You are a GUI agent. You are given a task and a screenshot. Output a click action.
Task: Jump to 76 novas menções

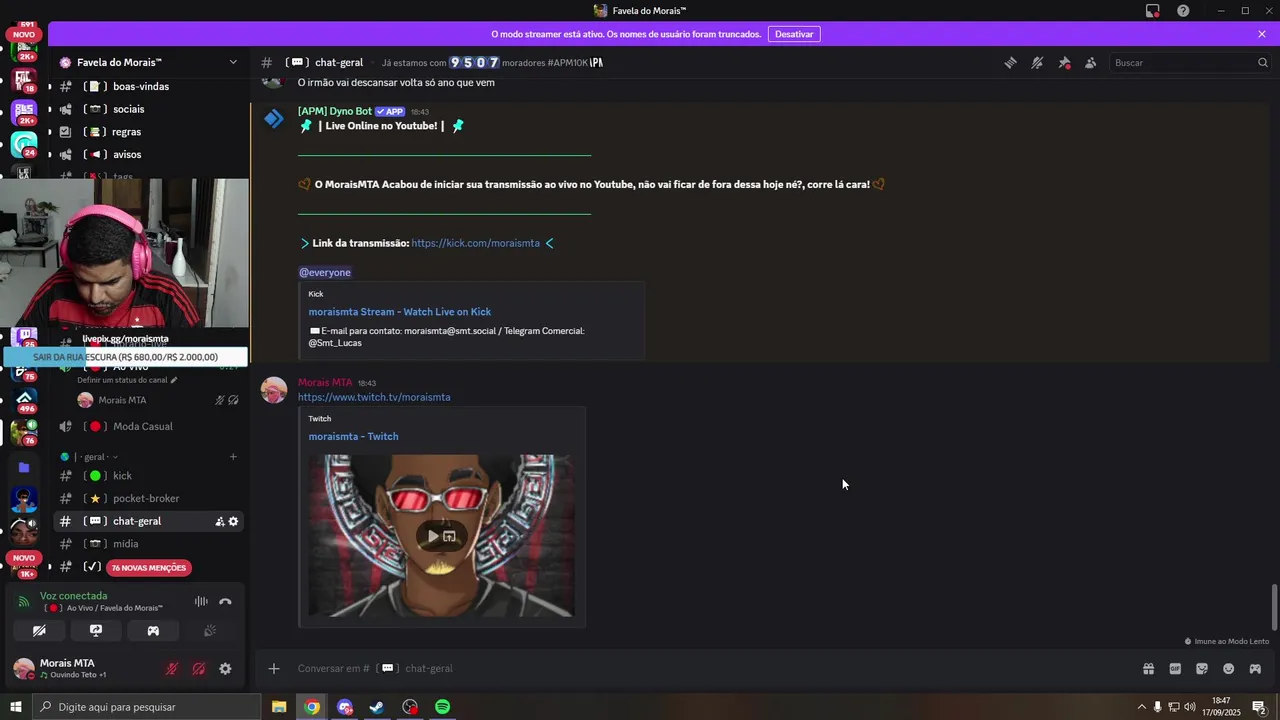point(148,568)
